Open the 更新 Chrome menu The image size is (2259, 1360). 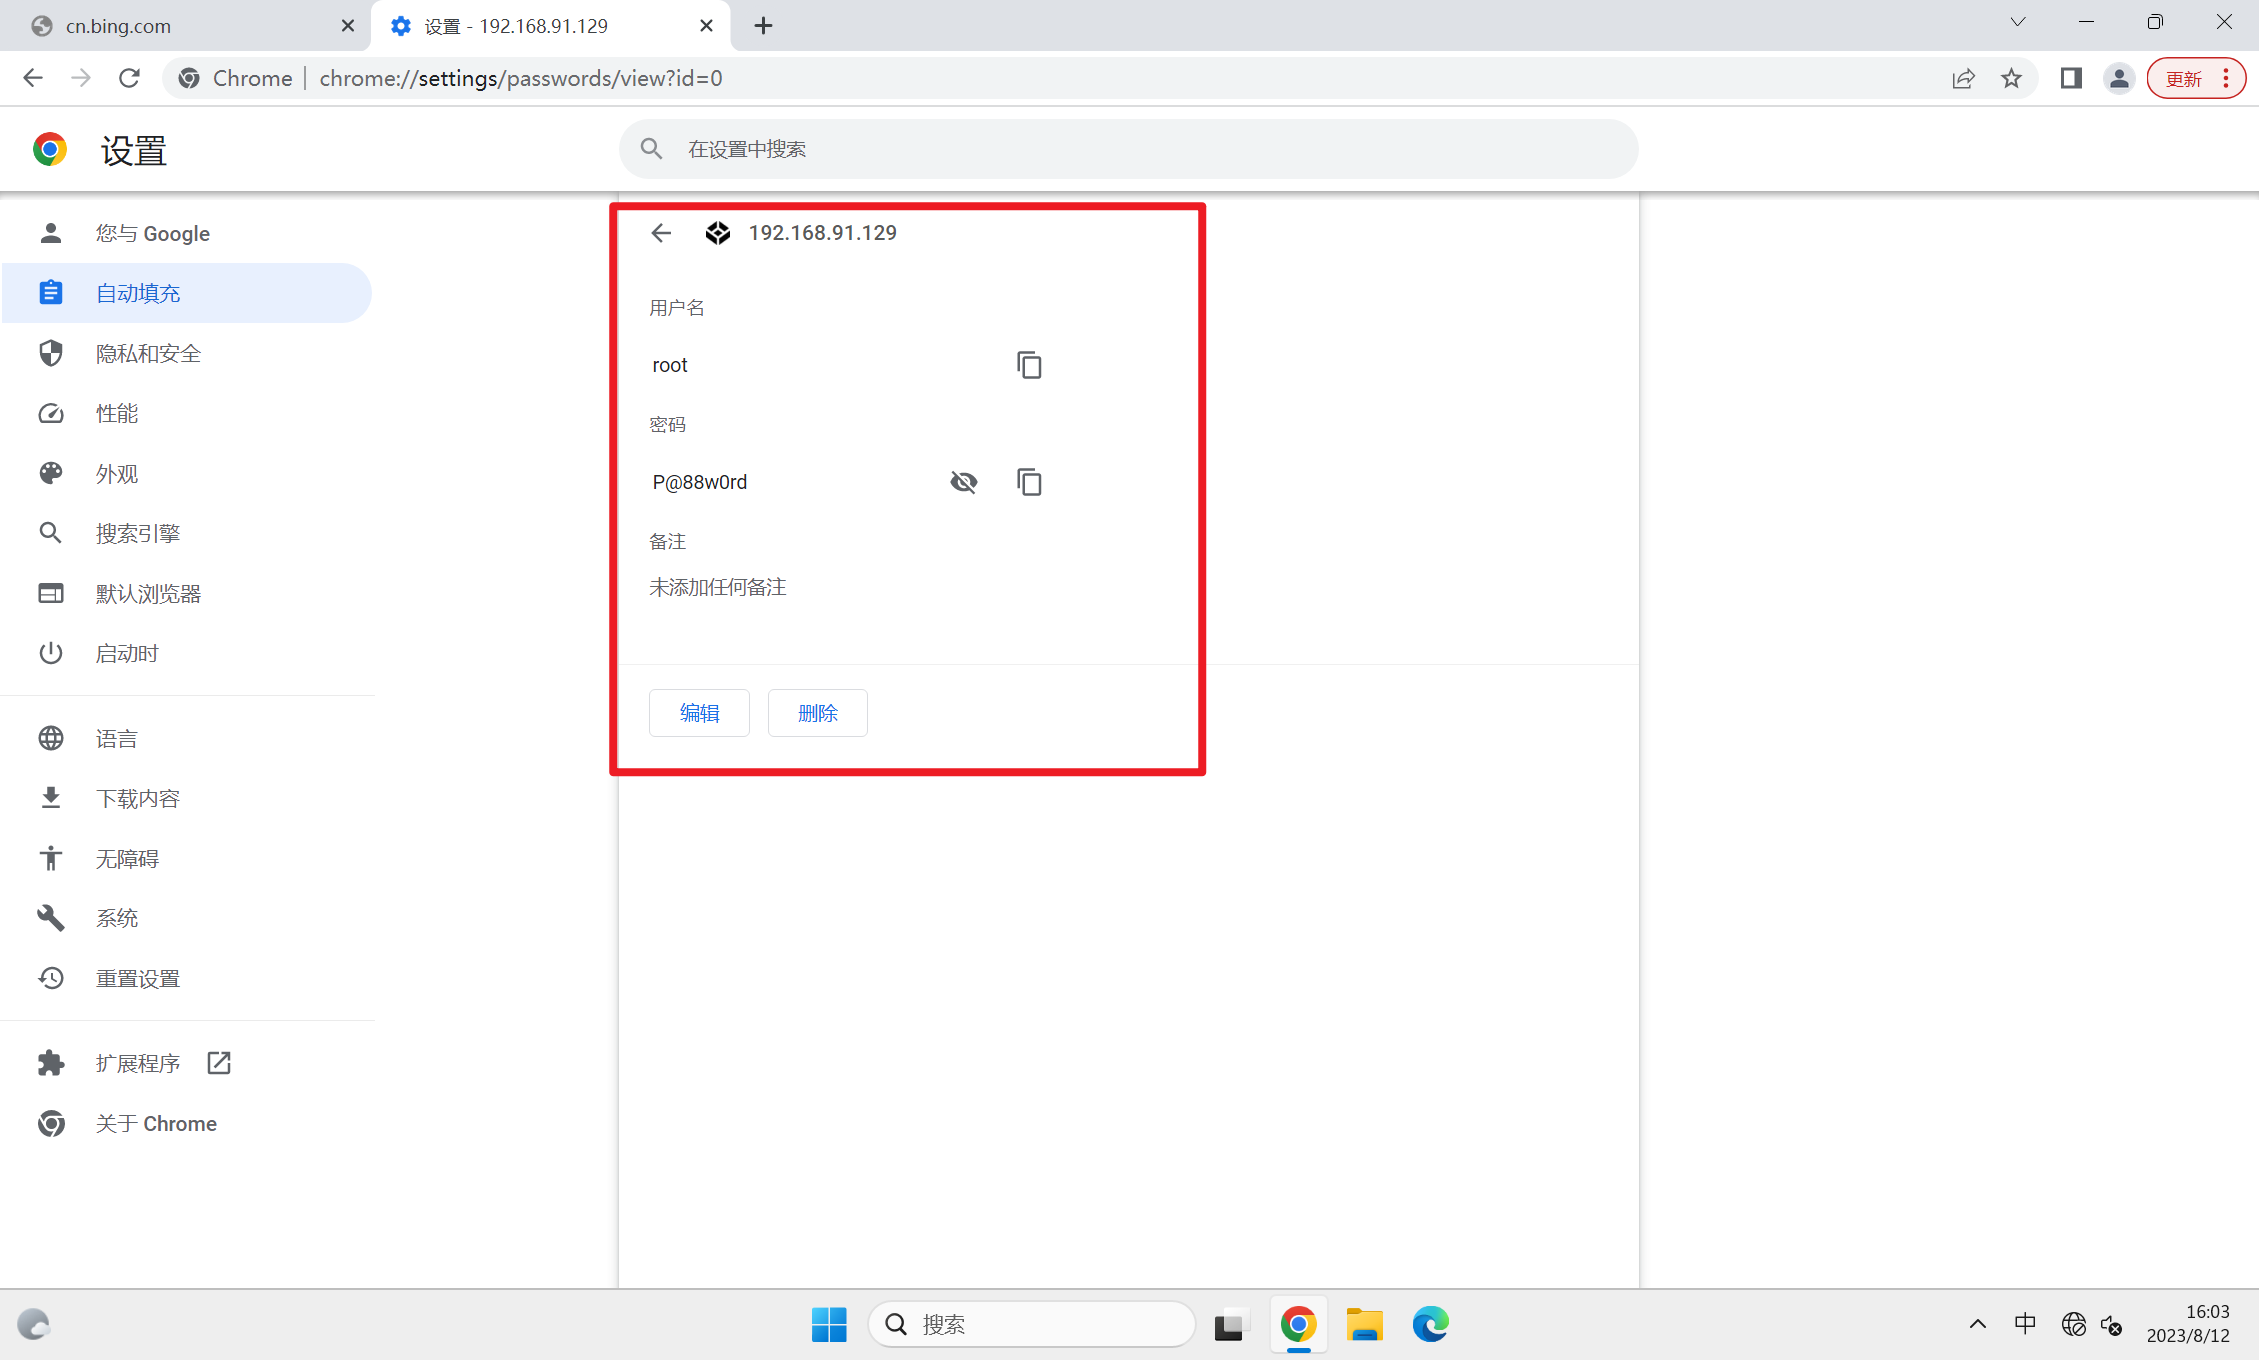(2196, 78)
